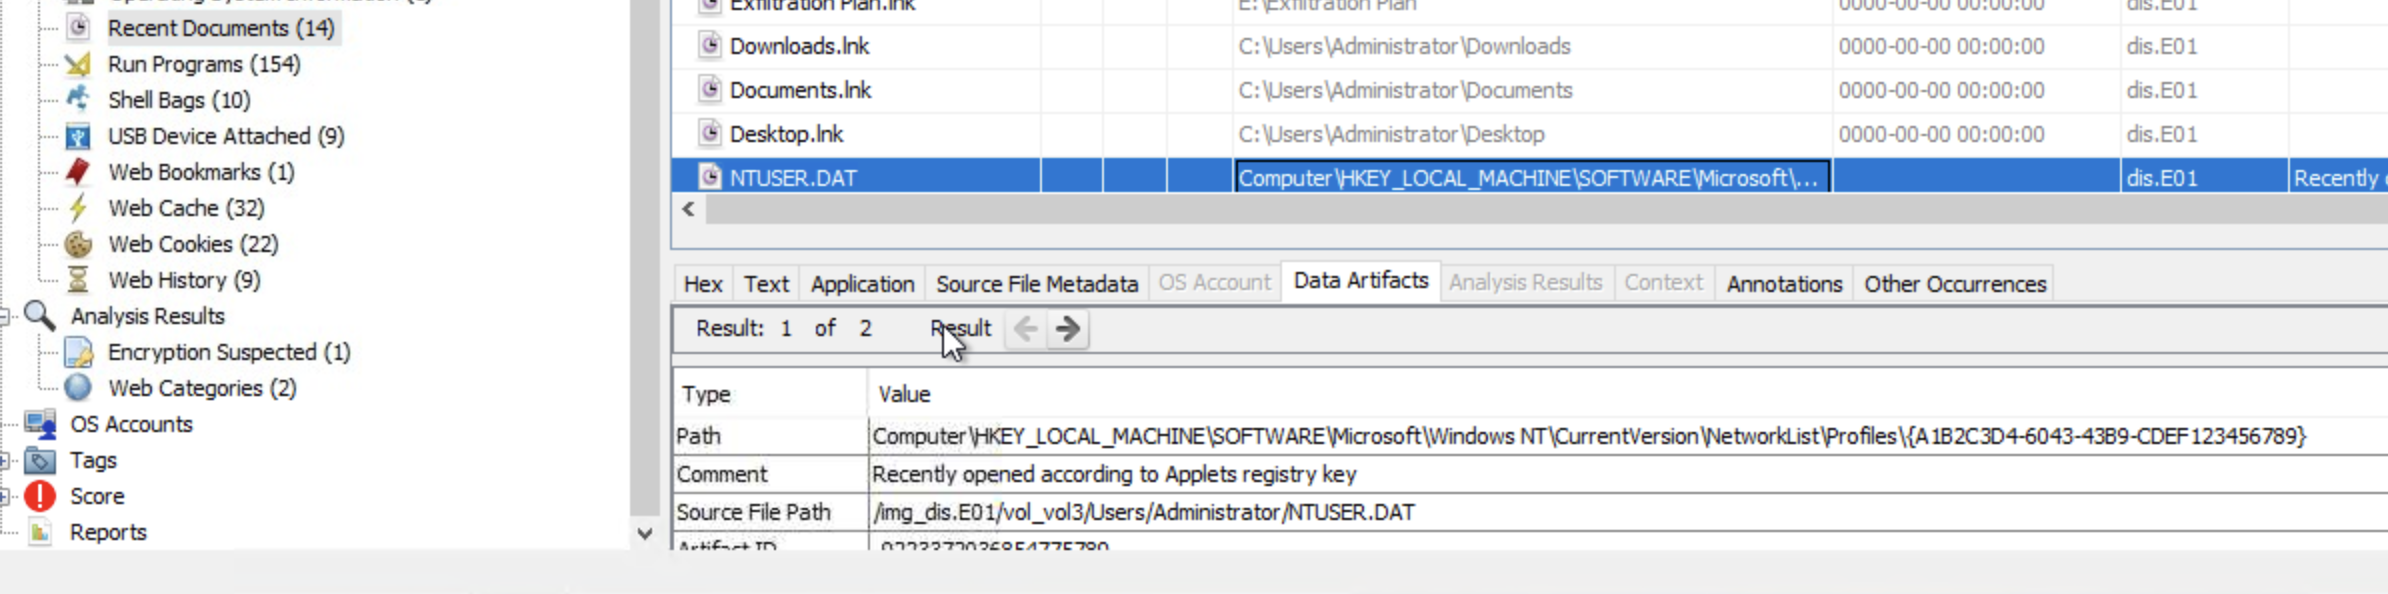Select the Web Cache lightning icon

pyautogui.click(x=78, y=208)
